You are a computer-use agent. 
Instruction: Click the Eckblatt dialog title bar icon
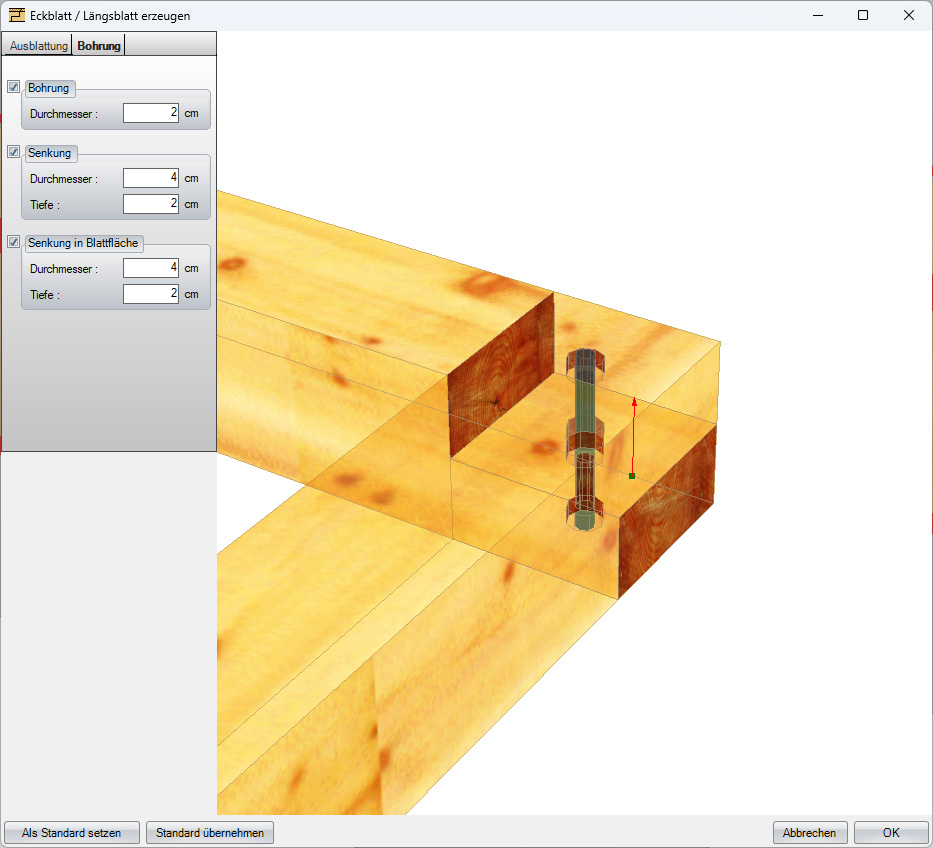(x=16, y=15)
